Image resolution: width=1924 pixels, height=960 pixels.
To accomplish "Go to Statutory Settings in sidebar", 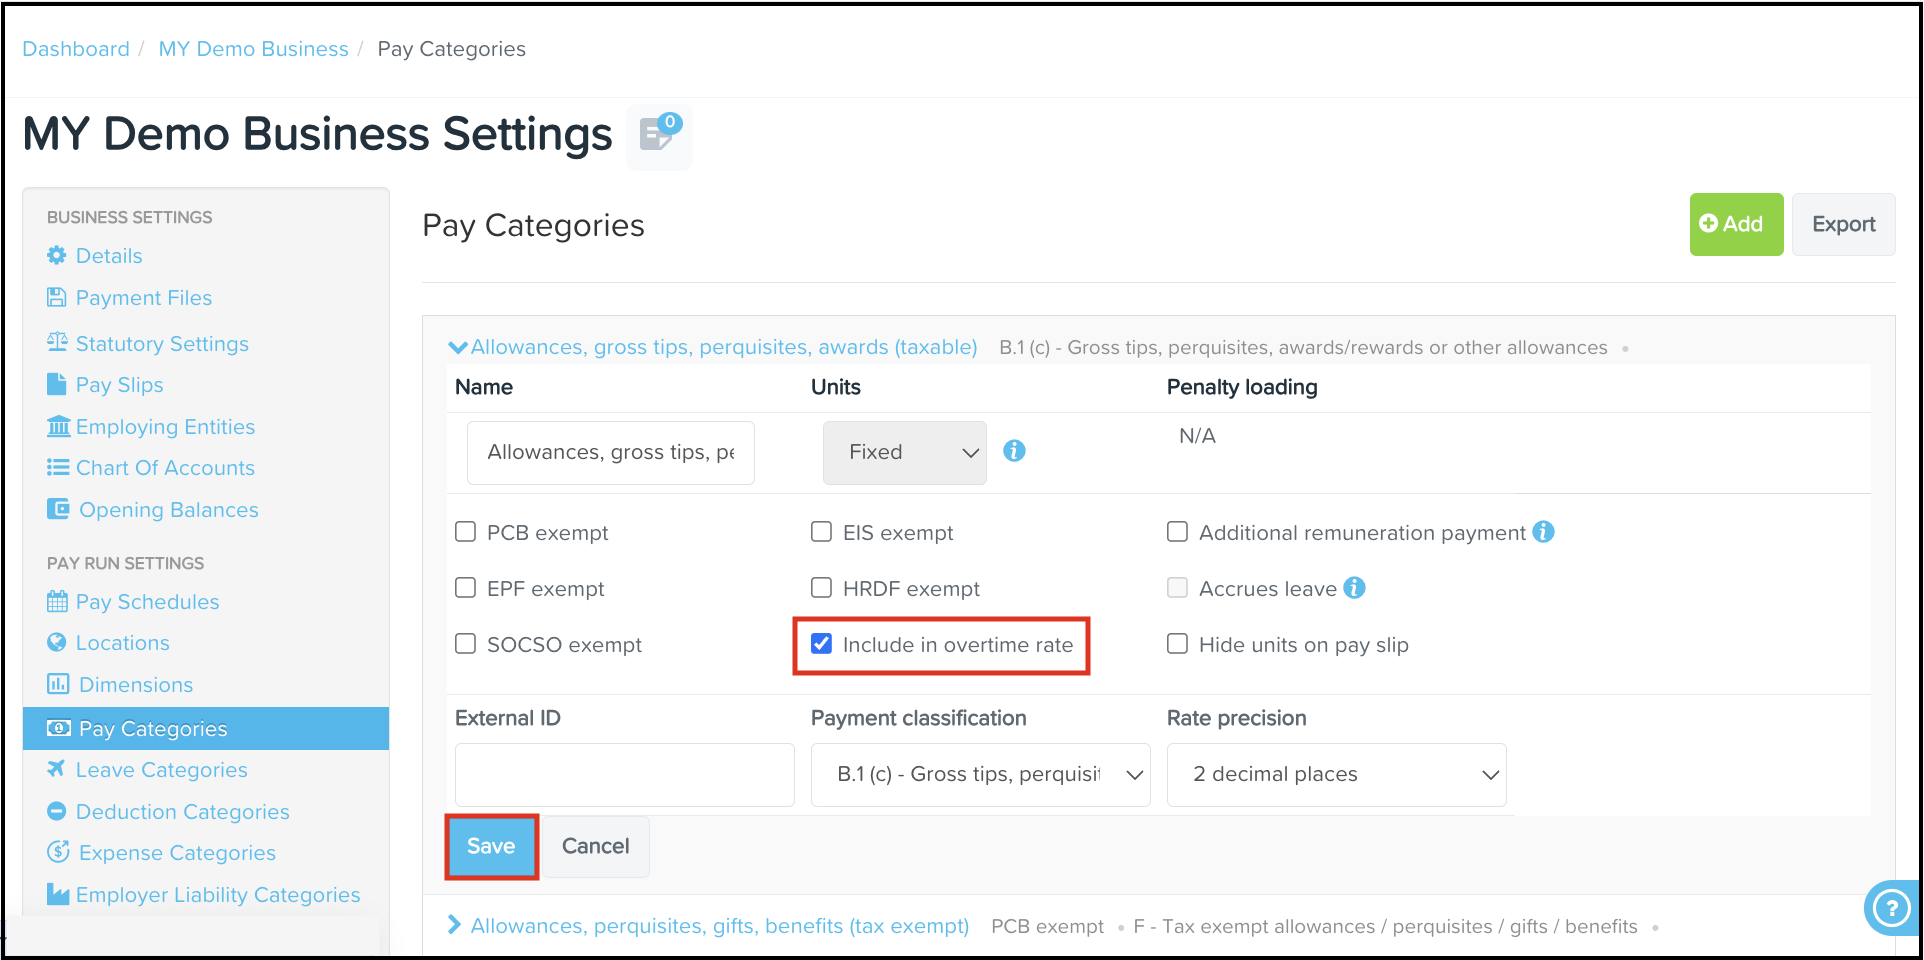I will pyautogui.click(x=162, y=344).
